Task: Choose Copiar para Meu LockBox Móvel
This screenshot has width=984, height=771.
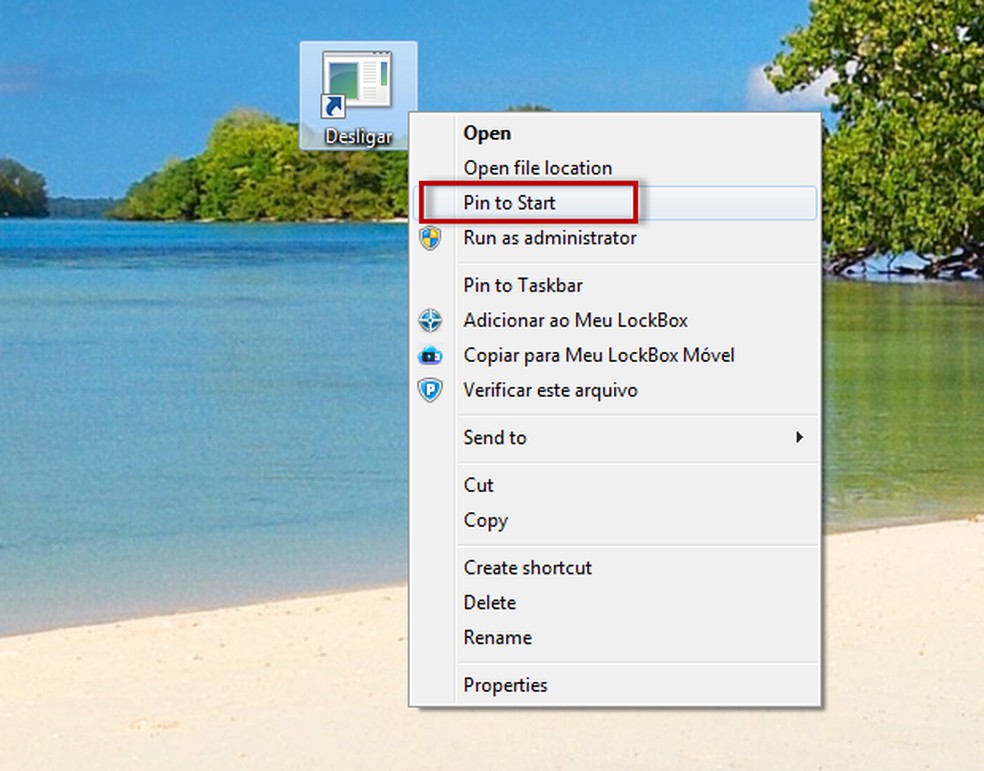Action: click(x=598, y=355)
